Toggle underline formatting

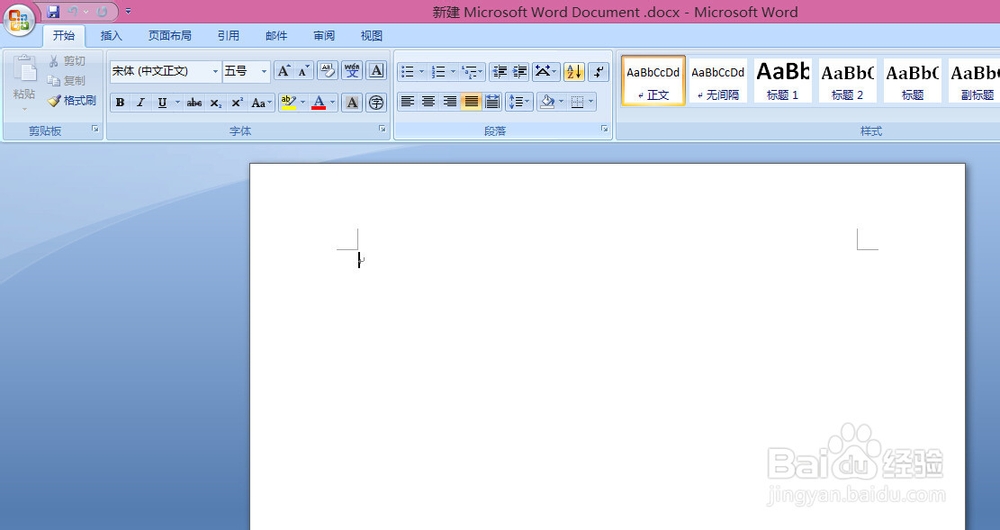pyautogui.click(x=162, y=102)
